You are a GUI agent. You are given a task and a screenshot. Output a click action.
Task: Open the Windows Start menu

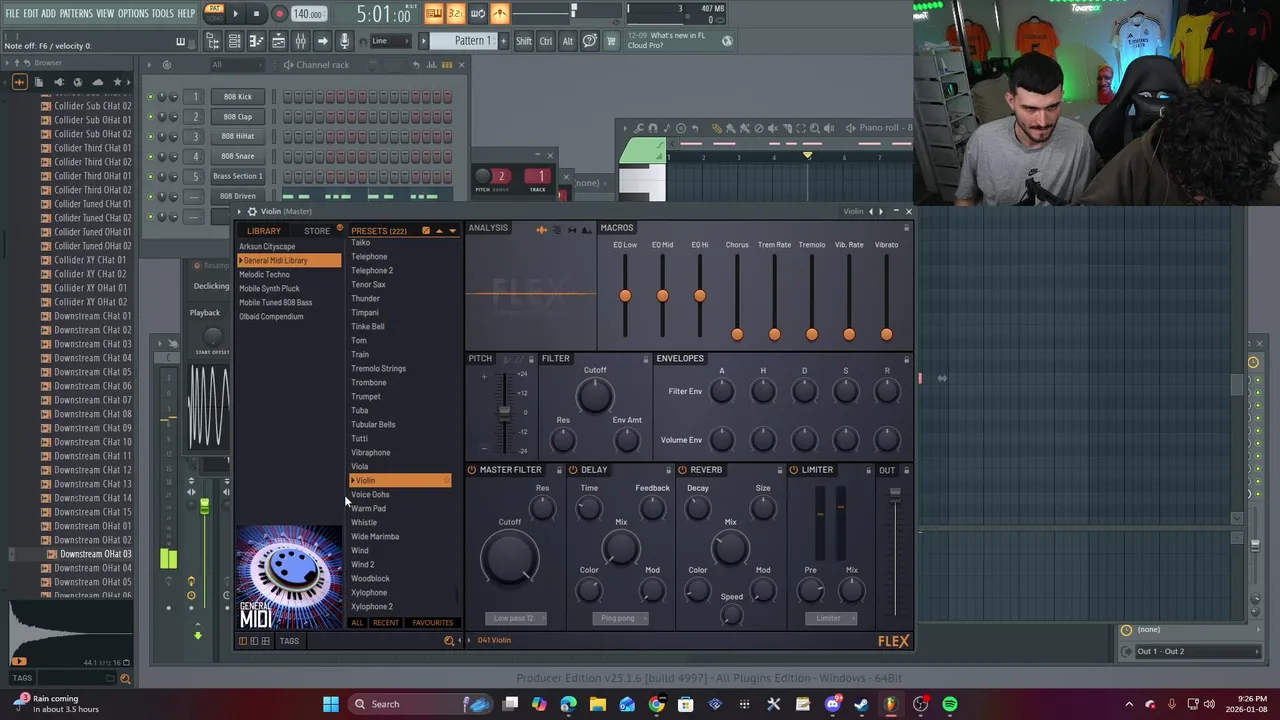click(x=331, y=704)
